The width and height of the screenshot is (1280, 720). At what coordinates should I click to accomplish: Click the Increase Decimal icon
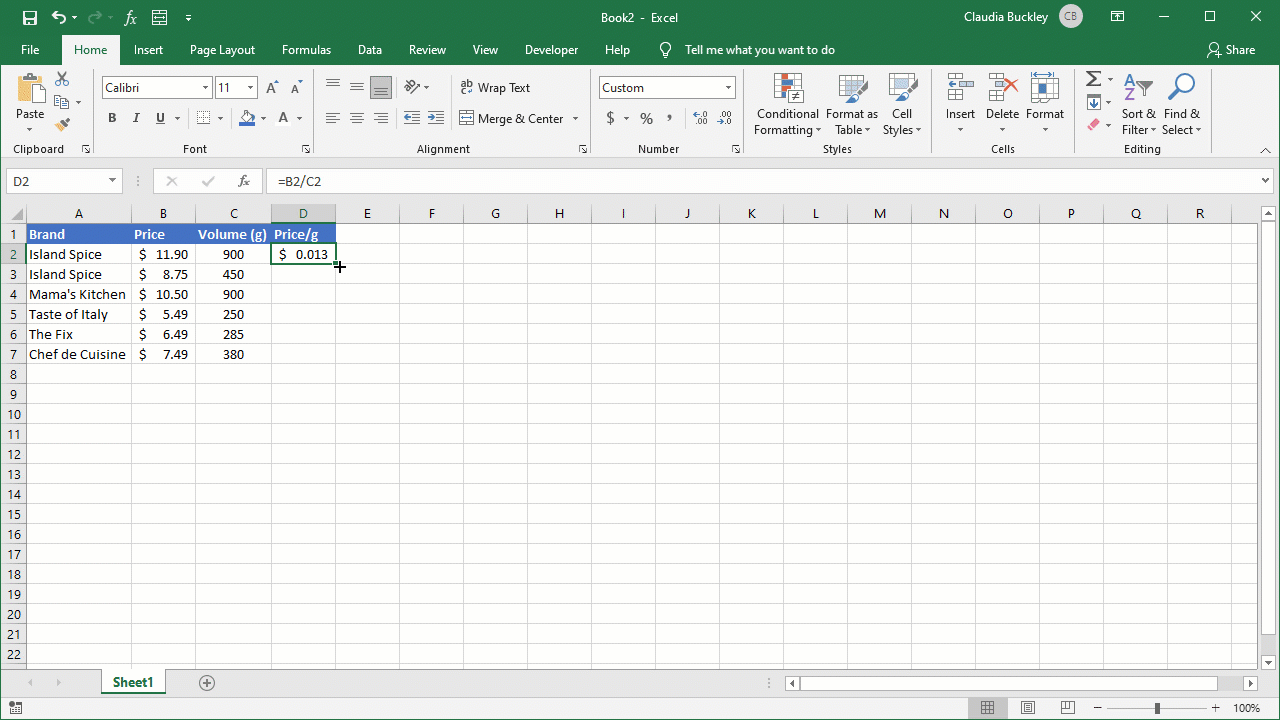[700, 118]
